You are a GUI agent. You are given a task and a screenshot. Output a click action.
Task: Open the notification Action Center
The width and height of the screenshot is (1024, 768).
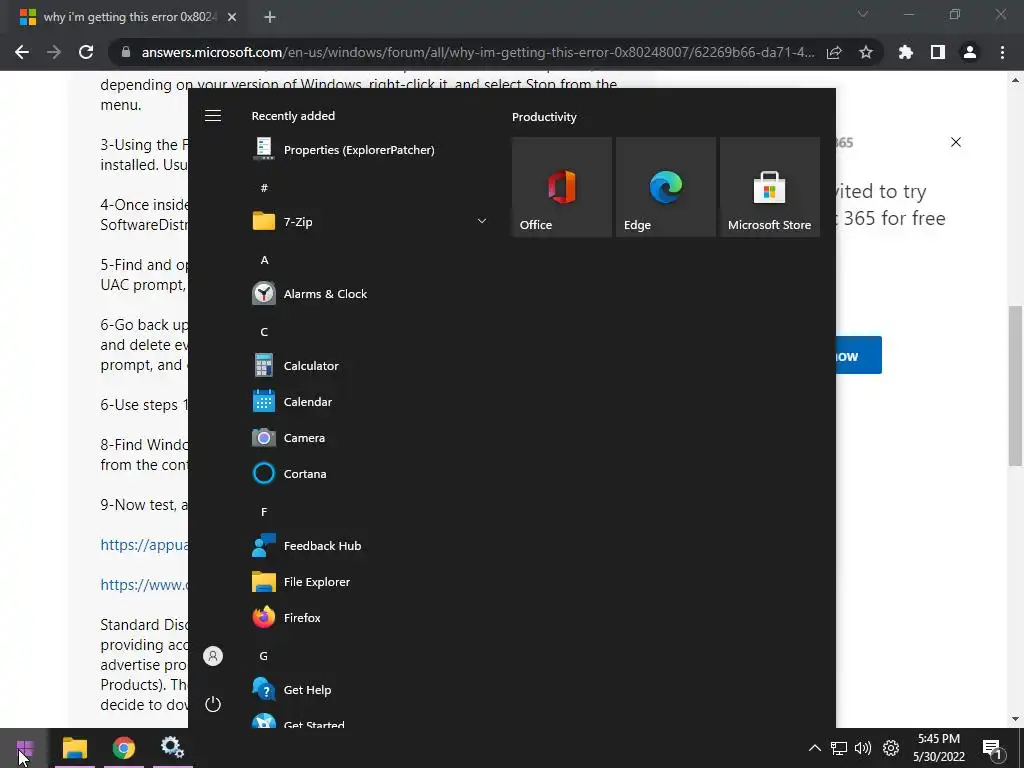click(x=993, y=748)
